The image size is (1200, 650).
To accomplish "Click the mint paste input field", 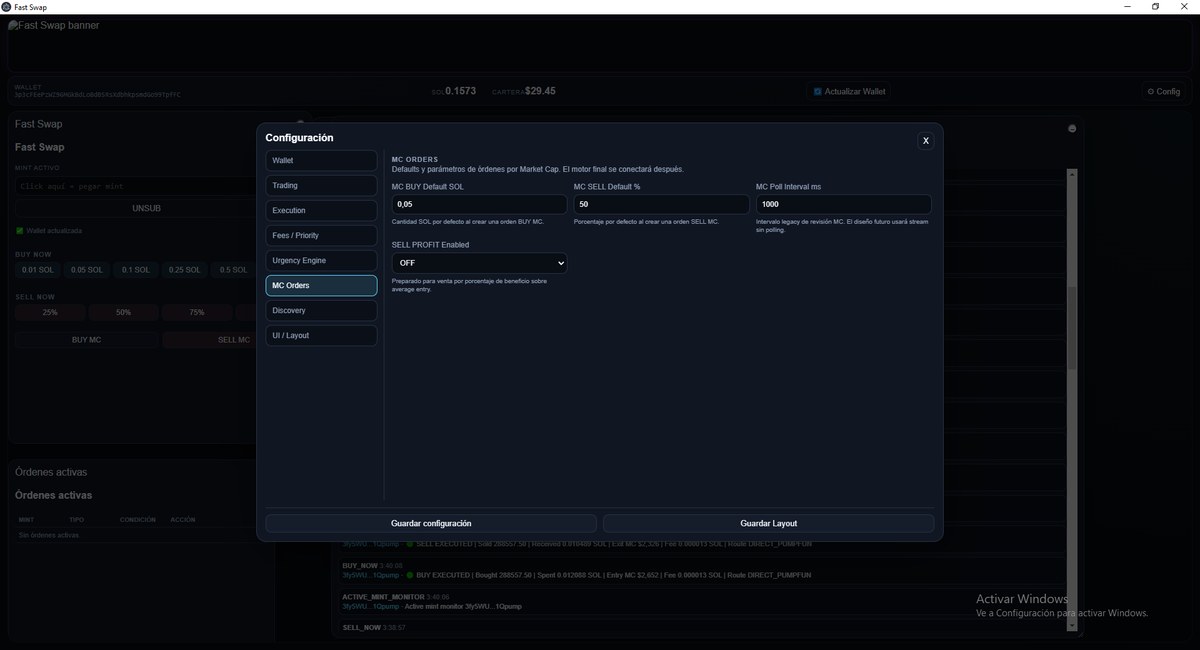I will tap(136, 186).
